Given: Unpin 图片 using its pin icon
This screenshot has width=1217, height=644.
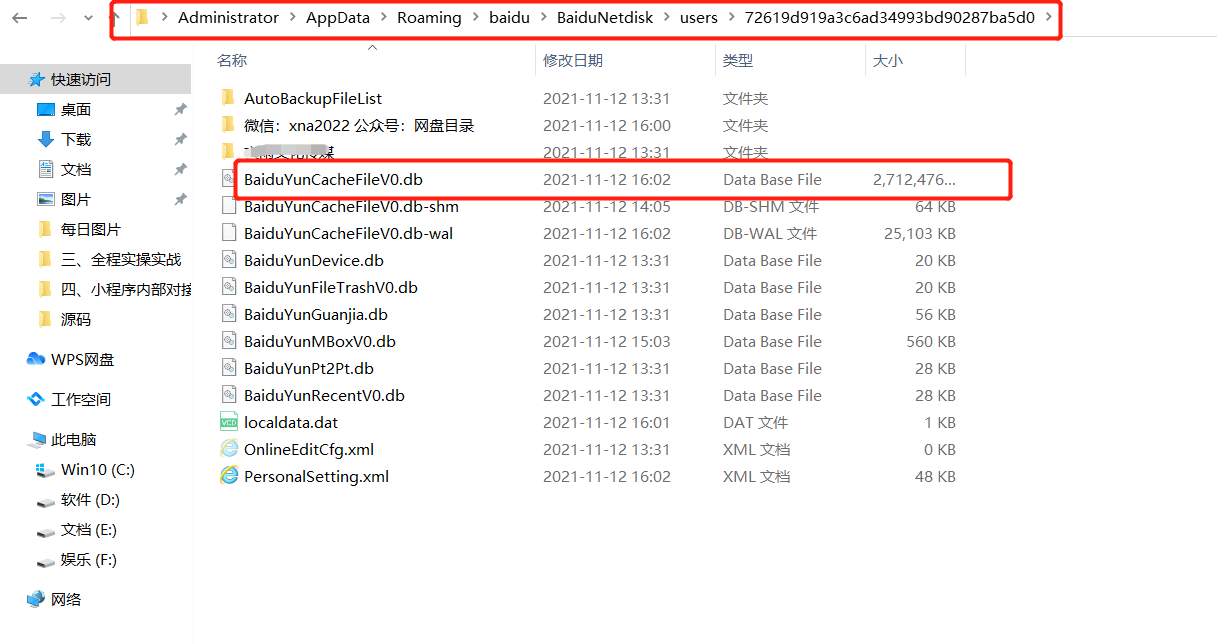Looking at the screenshot, I should point(180,199).
